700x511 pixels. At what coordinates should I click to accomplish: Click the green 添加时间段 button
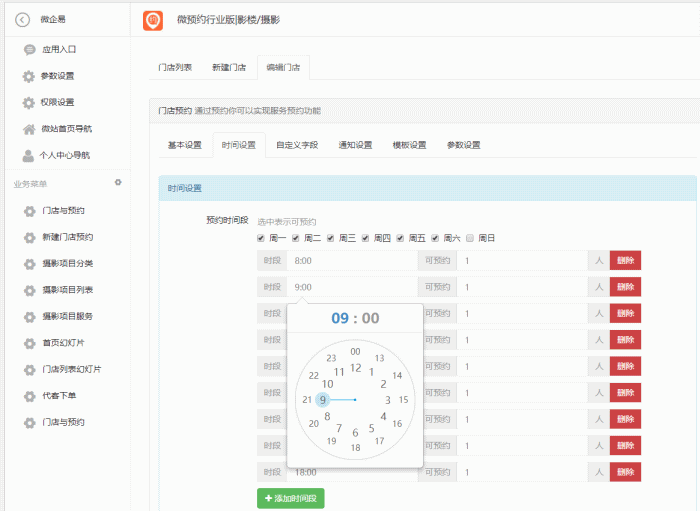click(290, 498)
